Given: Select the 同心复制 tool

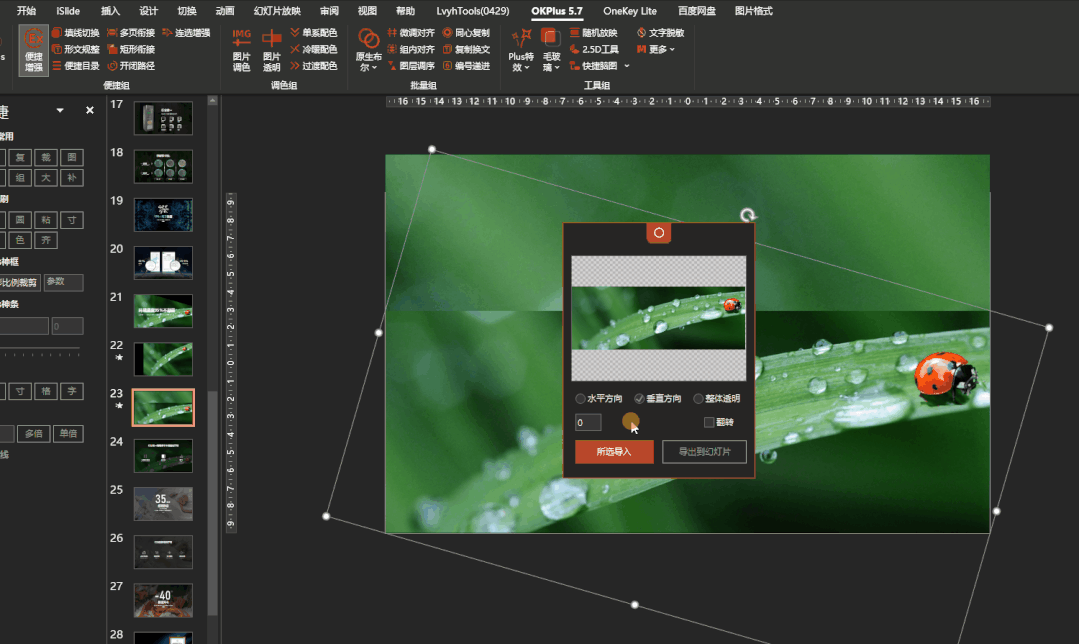Looking at the screenshot, I should [x=466, y=32].
